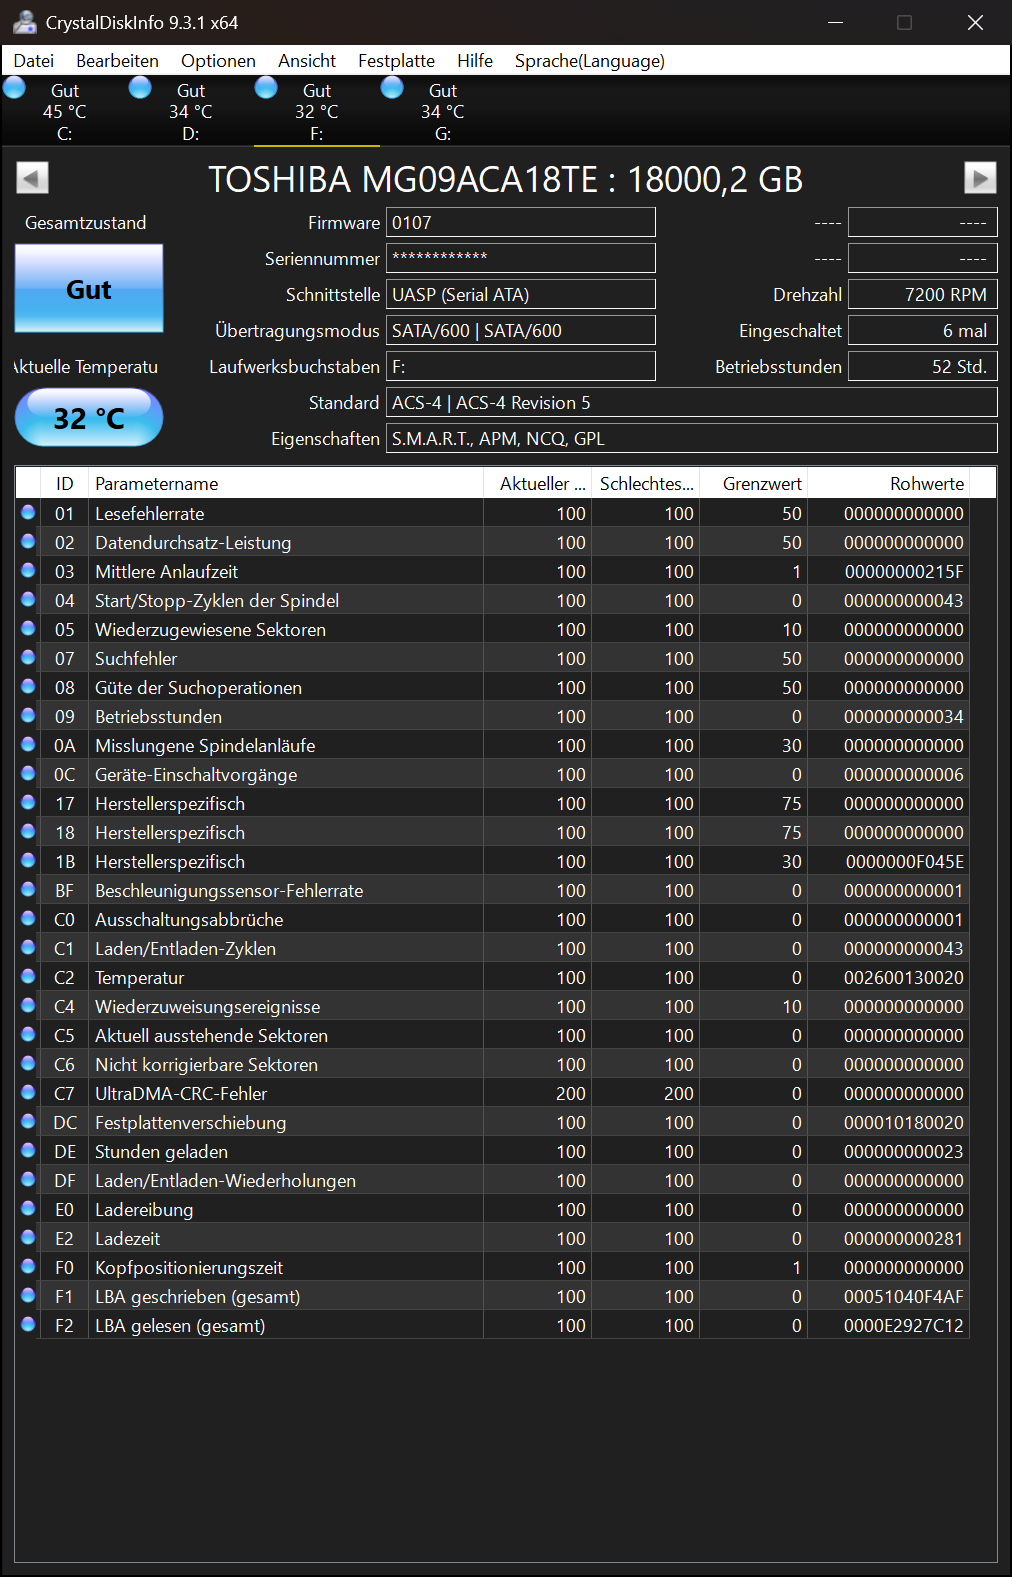Open the Bearbeiten menu
Image resolution: width=1012 pixels, height=1577 pixels.
pos(117,61)
